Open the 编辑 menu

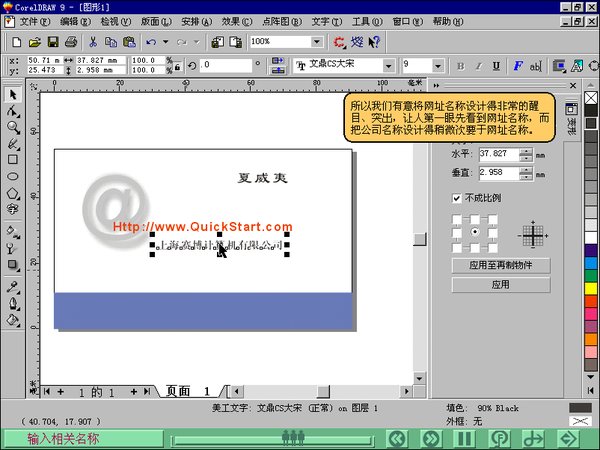75,22
